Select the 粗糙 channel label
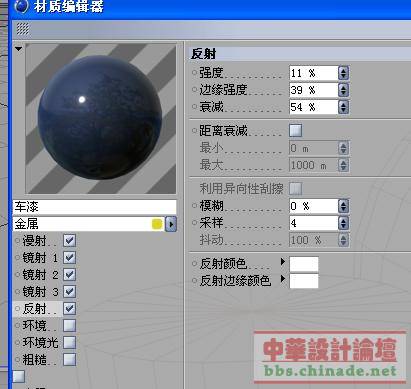This screenshot has width=411, height=389. (35, 360)
